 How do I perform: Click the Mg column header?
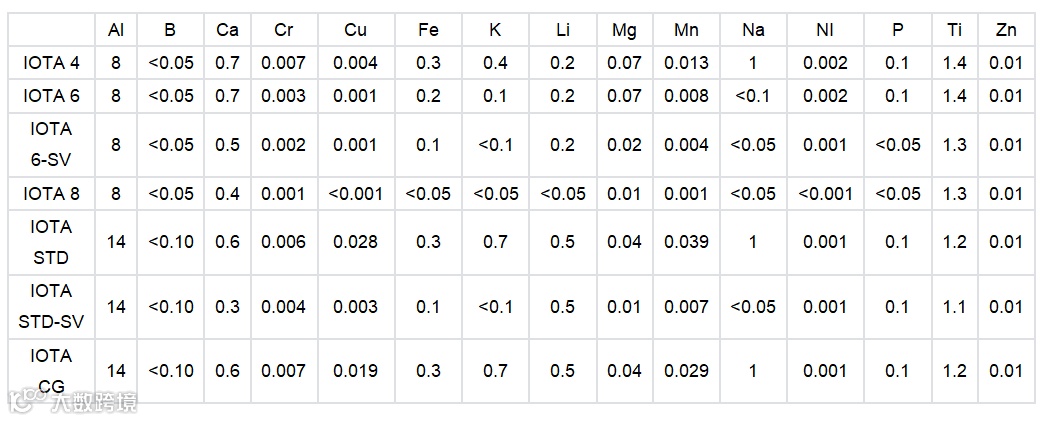tap(624, 30)
